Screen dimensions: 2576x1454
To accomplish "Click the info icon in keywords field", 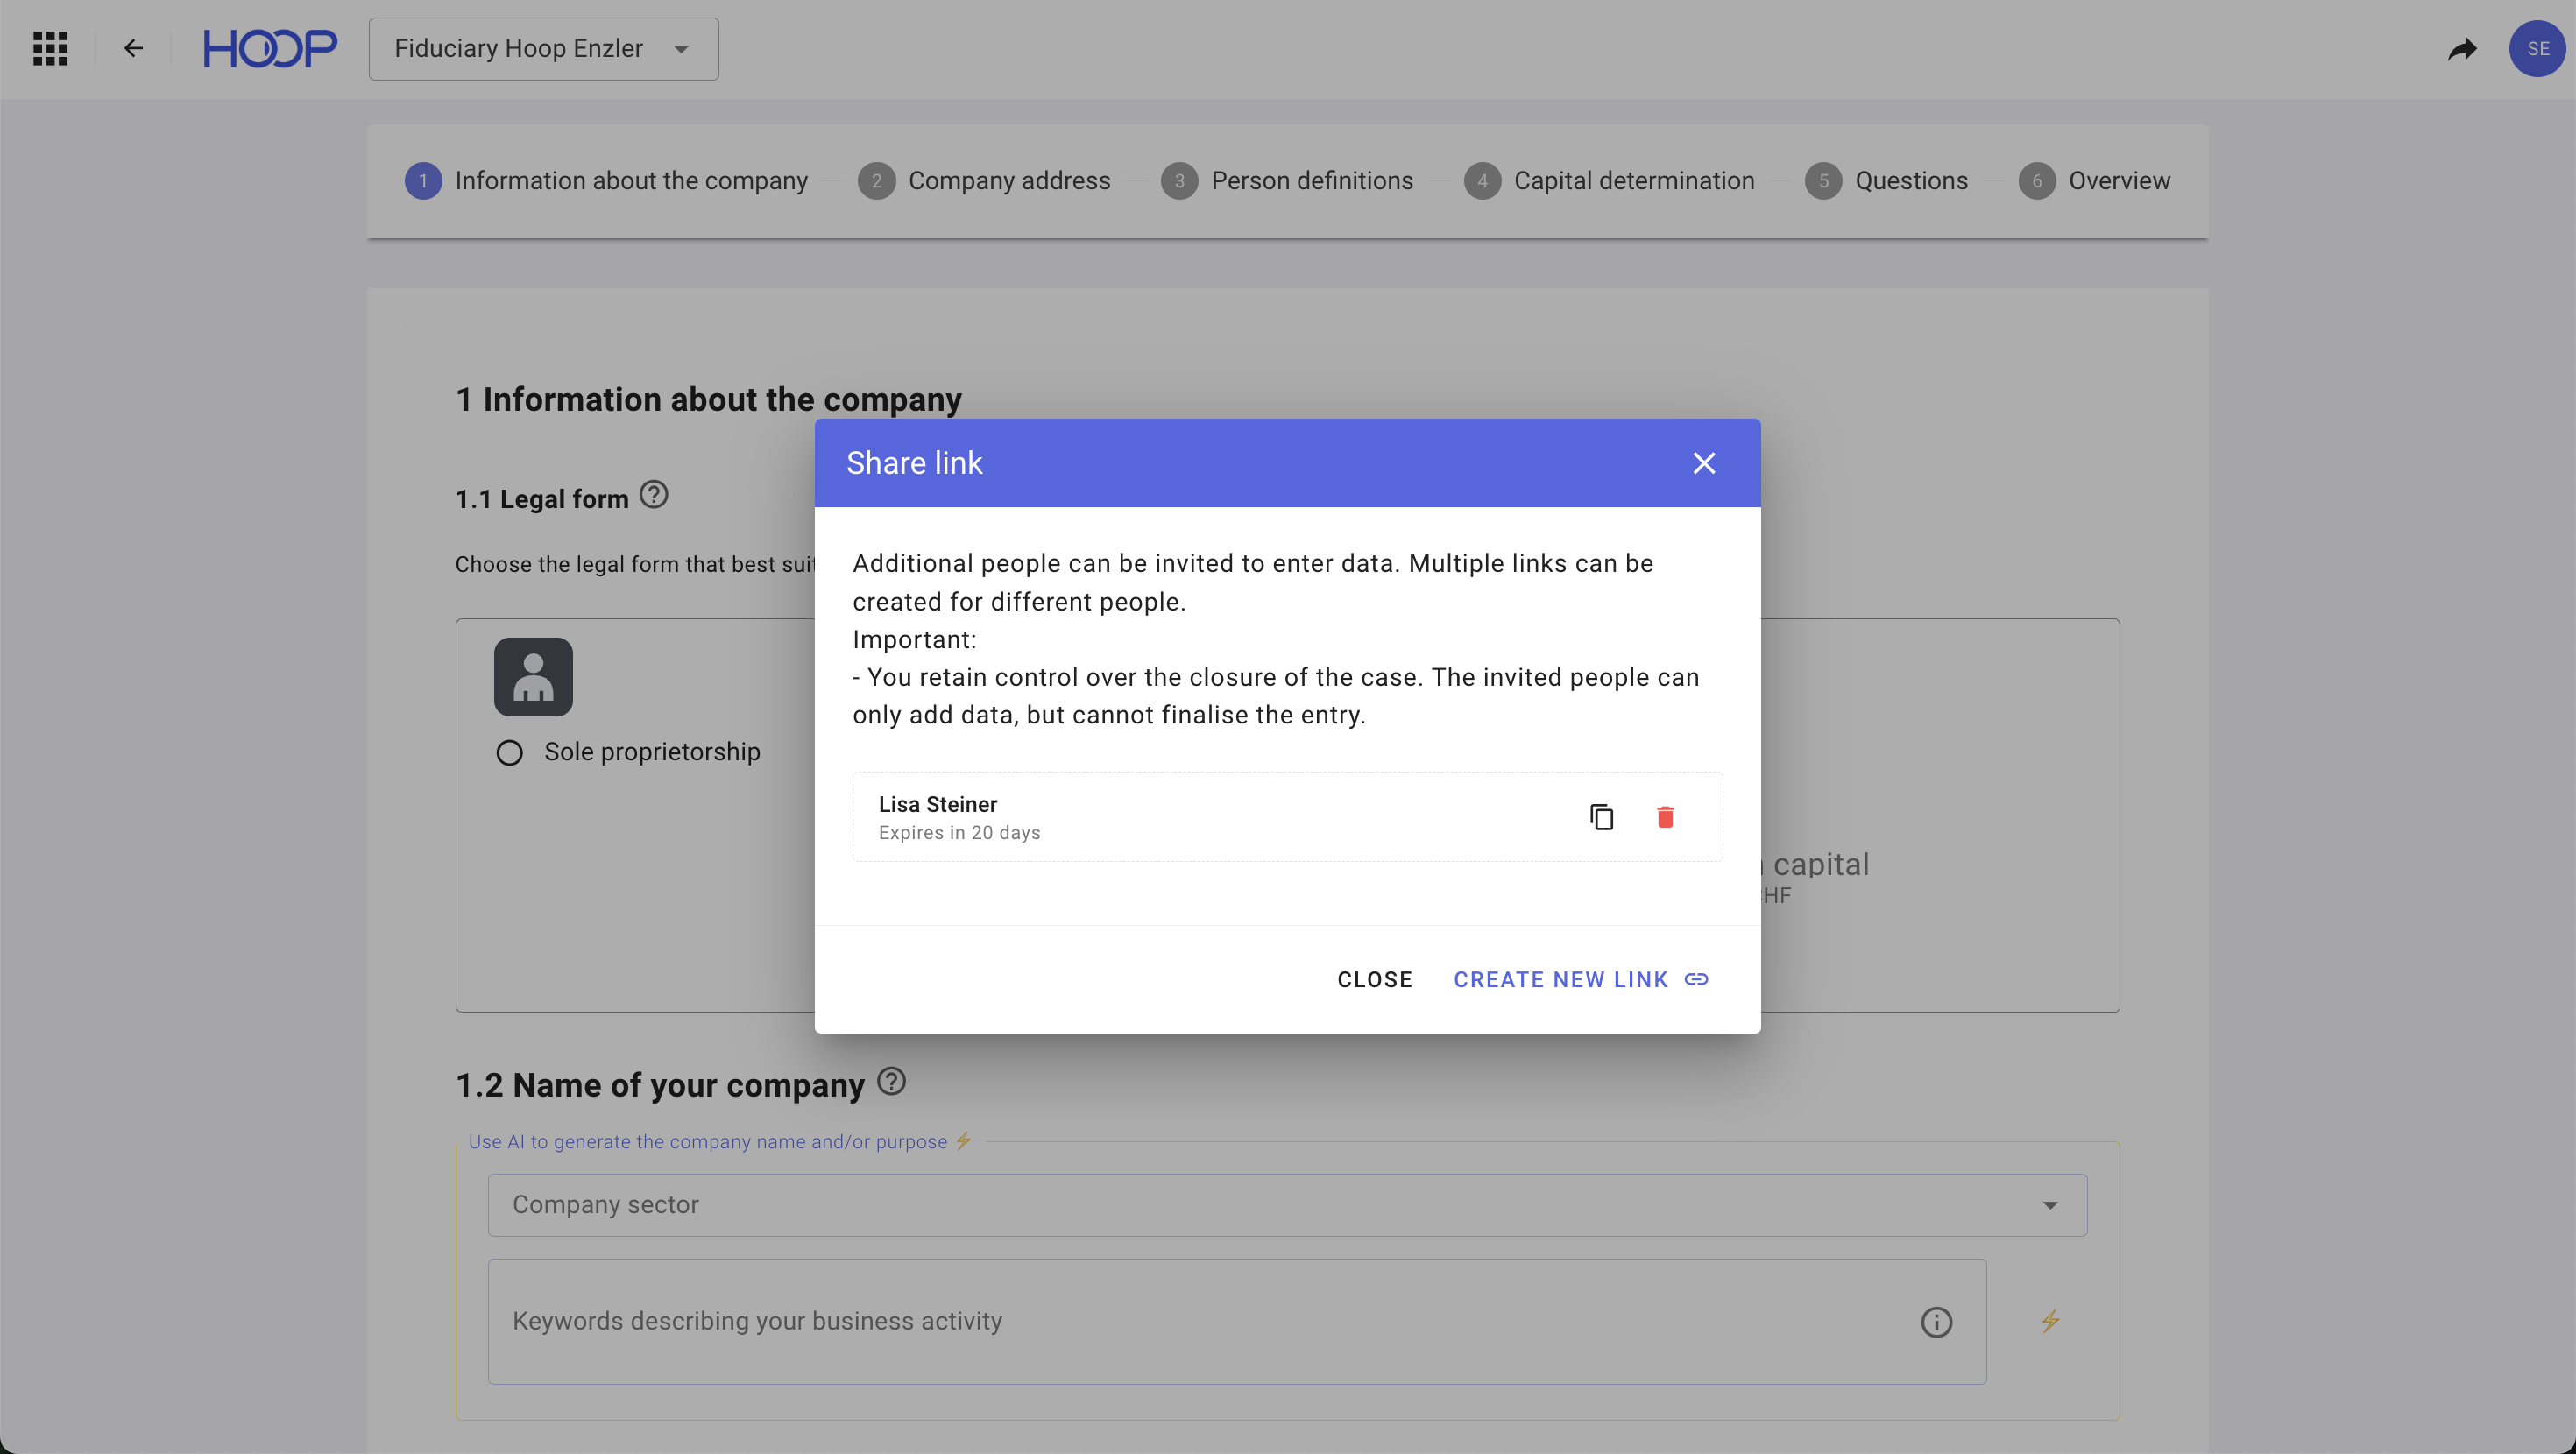I will pyautogui.click(x=1936, y=1322).
